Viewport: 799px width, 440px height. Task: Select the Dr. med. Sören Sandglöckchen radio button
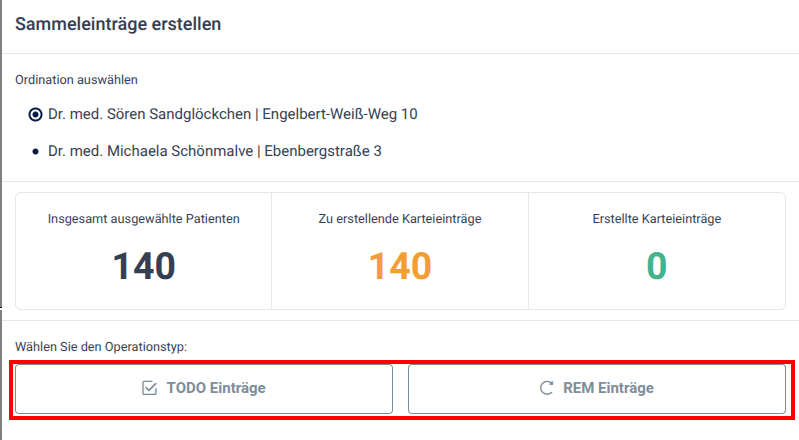35,115
